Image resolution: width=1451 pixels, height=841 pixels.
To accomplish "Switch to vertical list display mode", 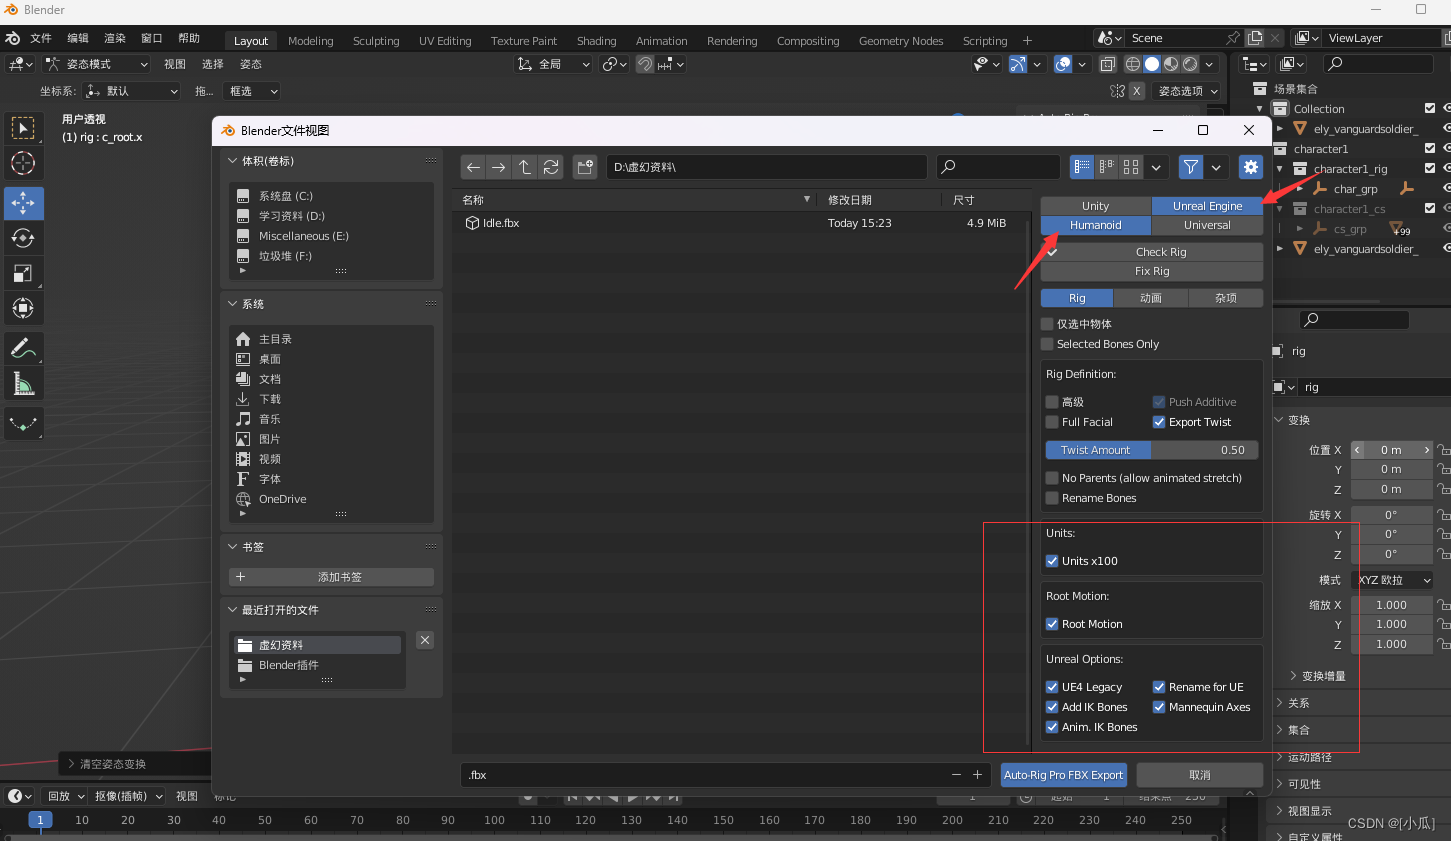I will pyautogui.click(x=1082, y=167).
